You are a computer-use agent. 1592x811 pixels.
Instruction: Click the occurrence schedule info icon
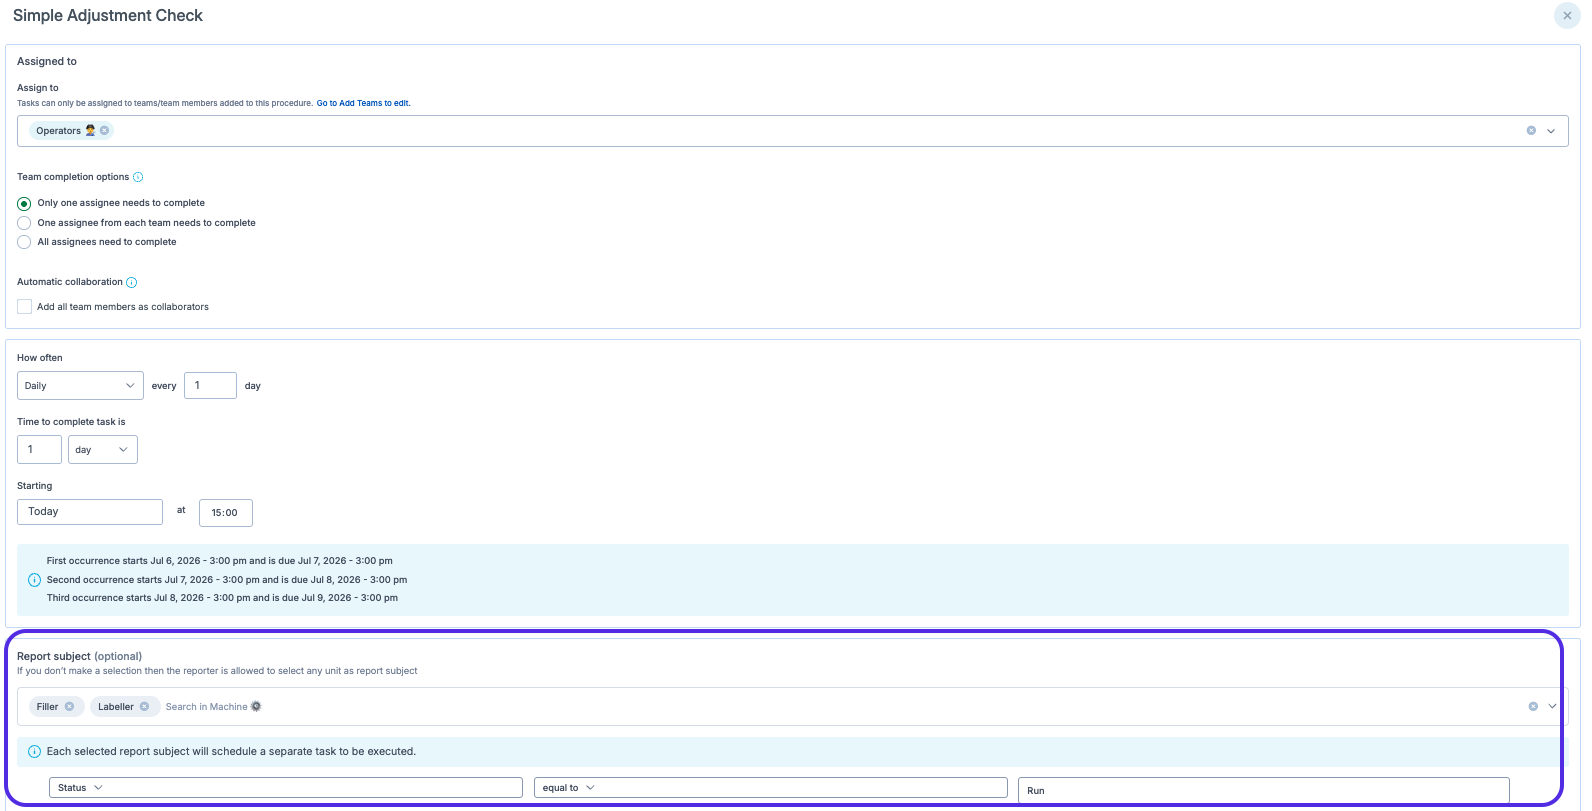(x=35, y=580)
